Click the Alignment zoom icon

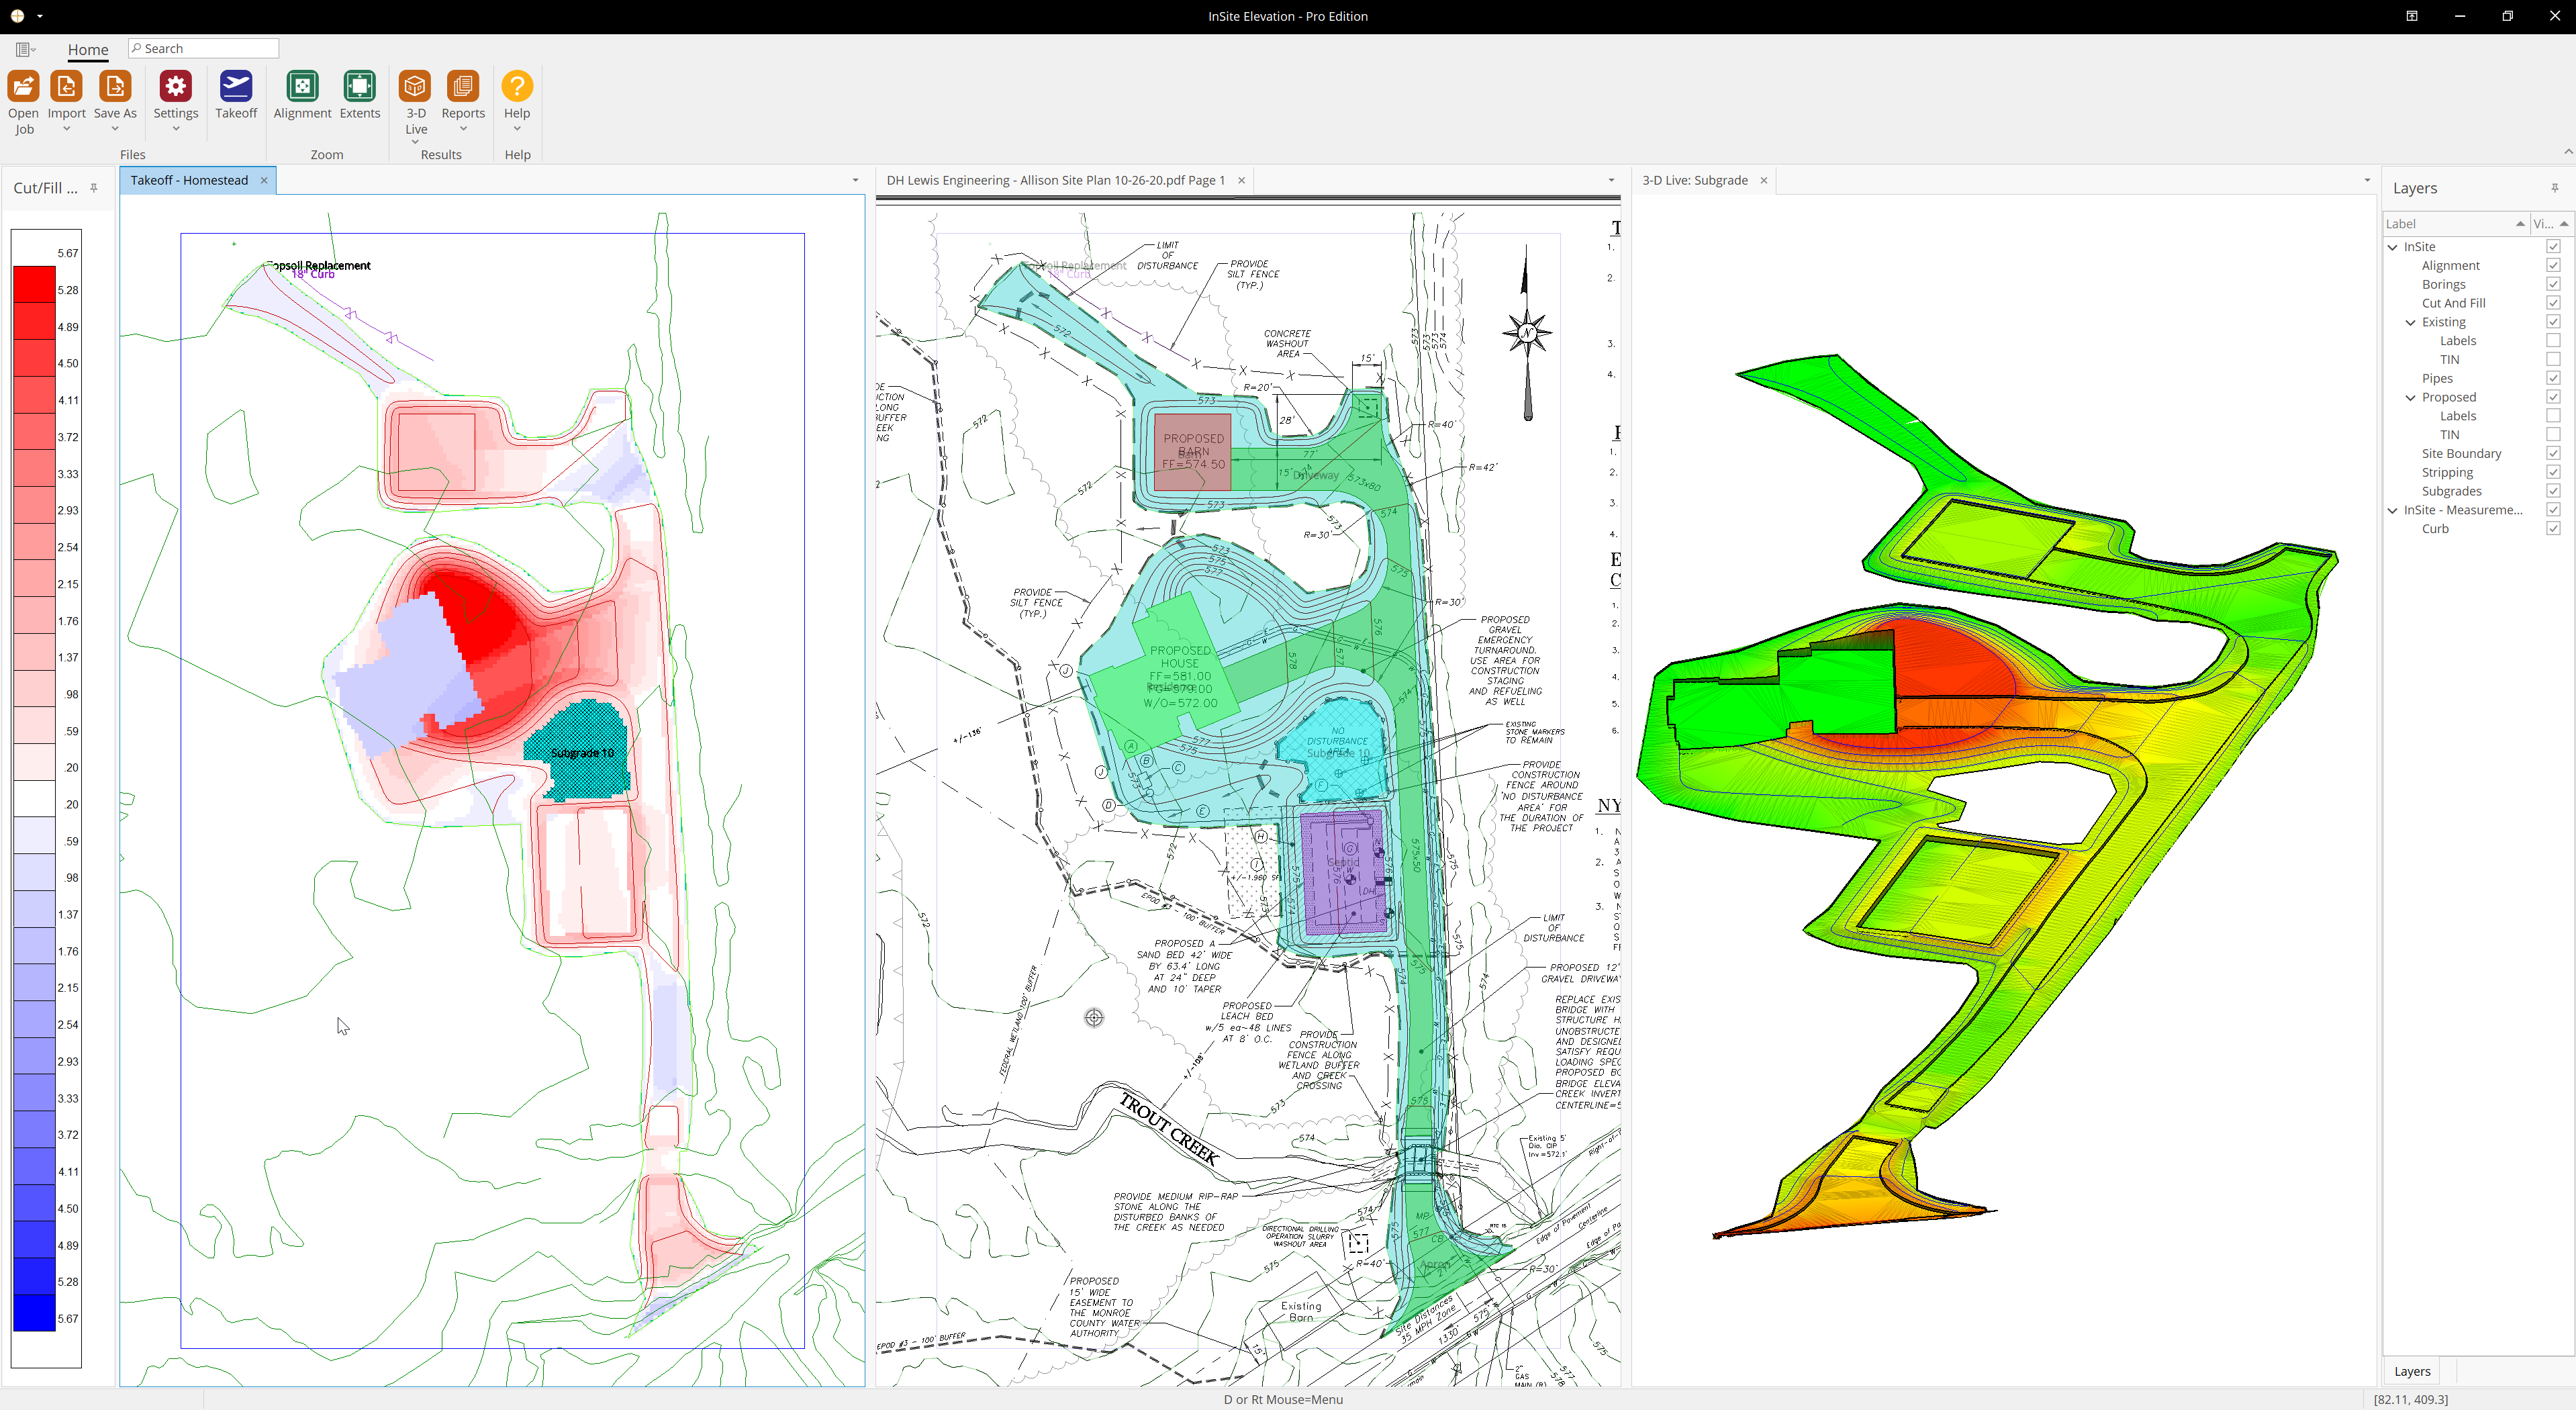[302, 87]
